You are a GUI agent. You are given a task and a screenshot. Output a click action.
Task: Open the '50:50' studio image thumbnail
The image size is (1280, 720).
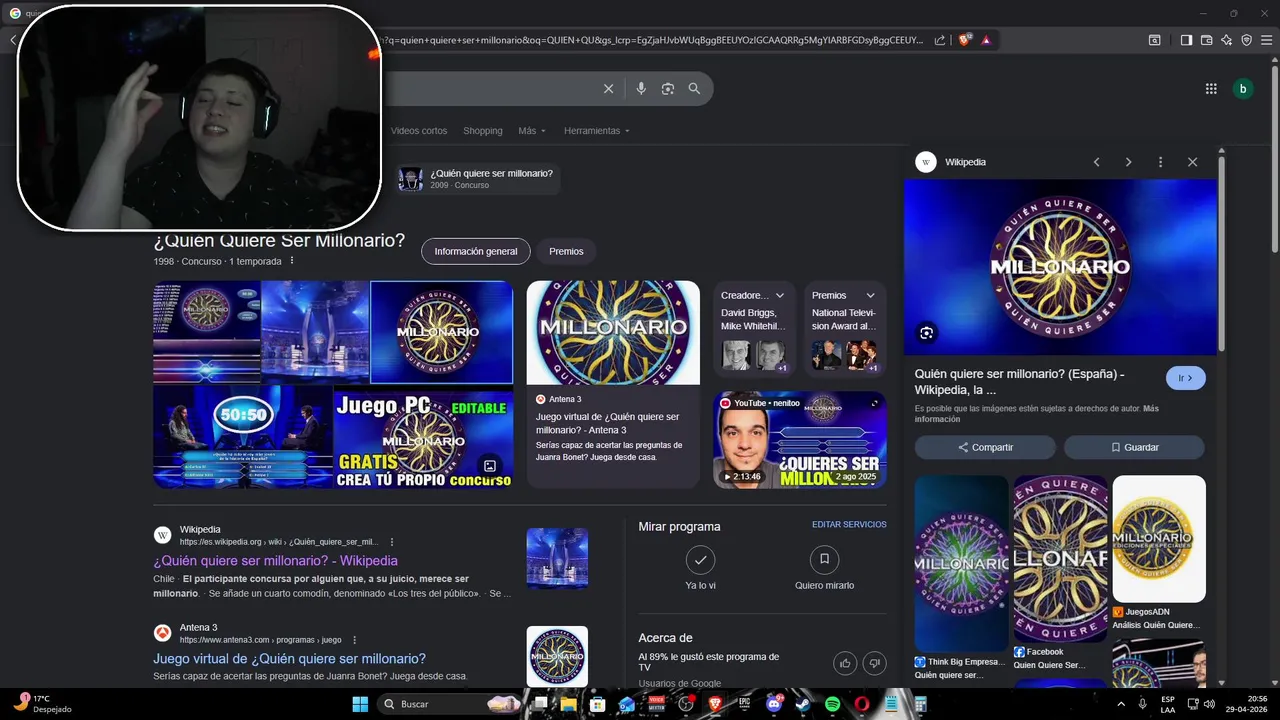click(242, 437)
